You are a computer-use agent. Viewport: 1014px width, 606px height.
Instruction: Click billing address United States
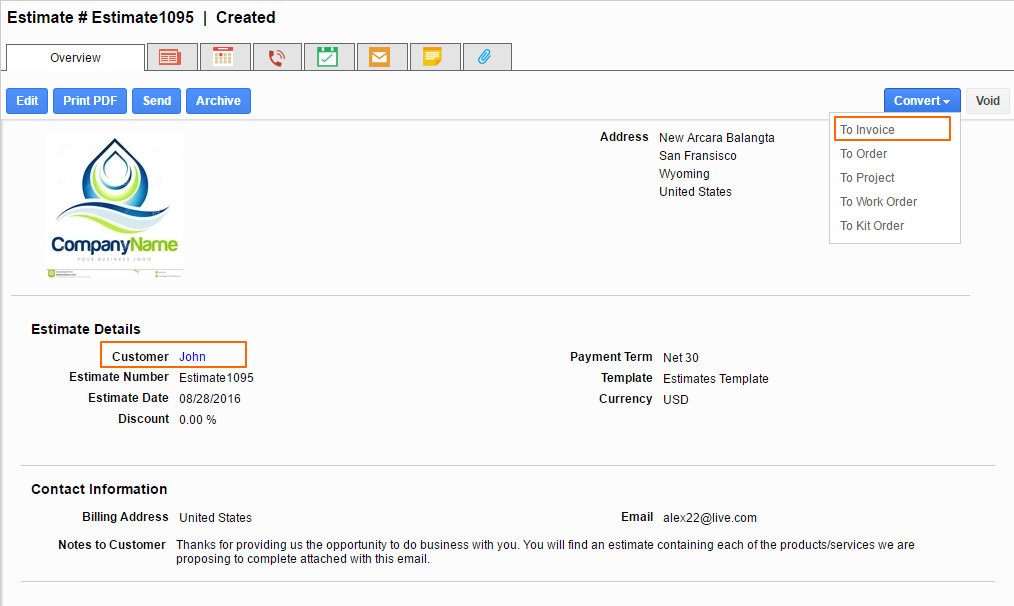tap(215, 518)
